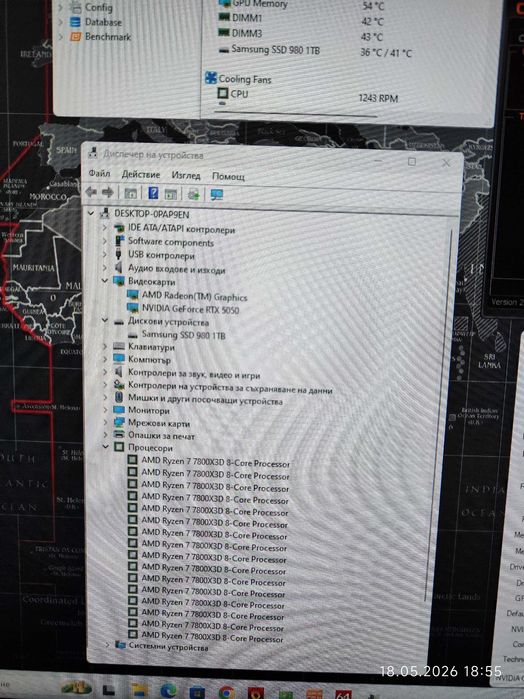Click the Процесори chip icon
524x699 pixels.
pos(119,447)
